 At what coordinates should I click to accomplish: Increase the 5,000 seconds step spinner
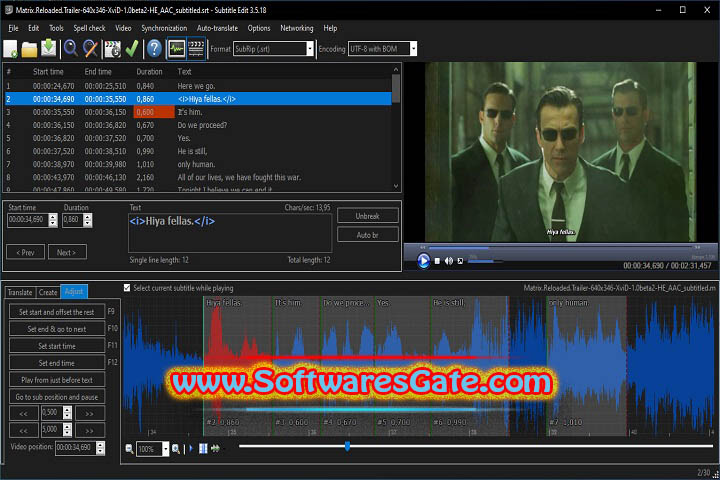point(67,426)
